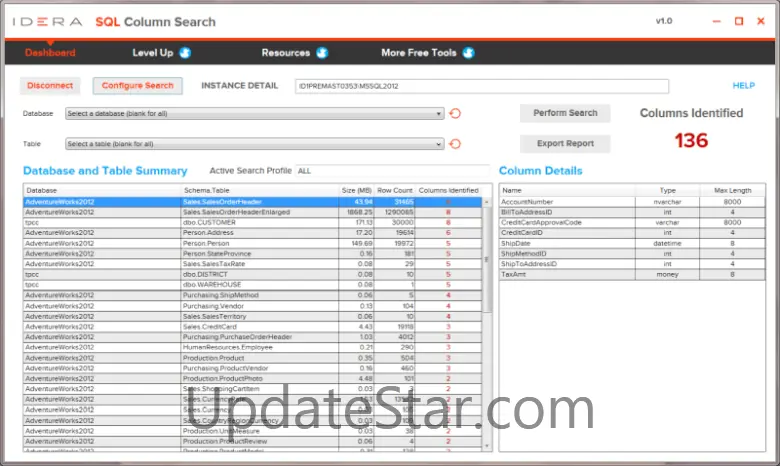The image size is (780, 466).
Task: Sort by the Schema.Table column header
Action: click(x=260, y=190)
